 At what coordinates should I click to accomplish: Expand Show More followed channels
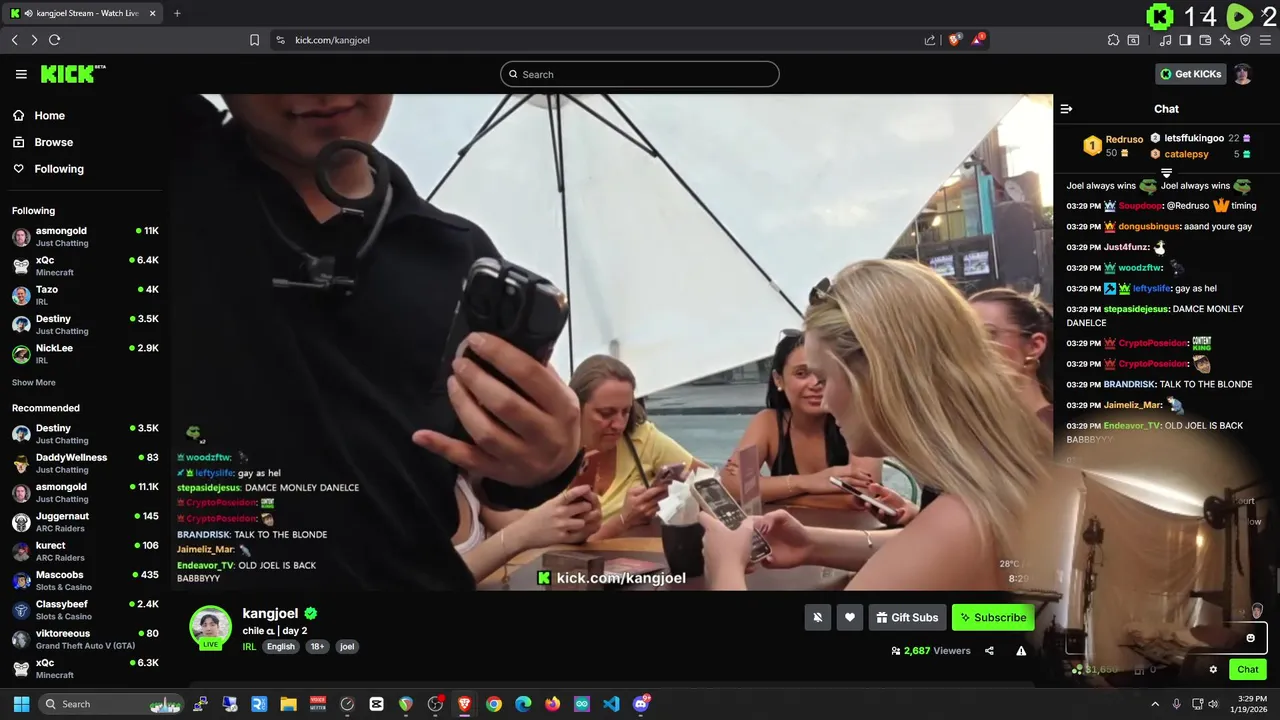tap(34, 382)
